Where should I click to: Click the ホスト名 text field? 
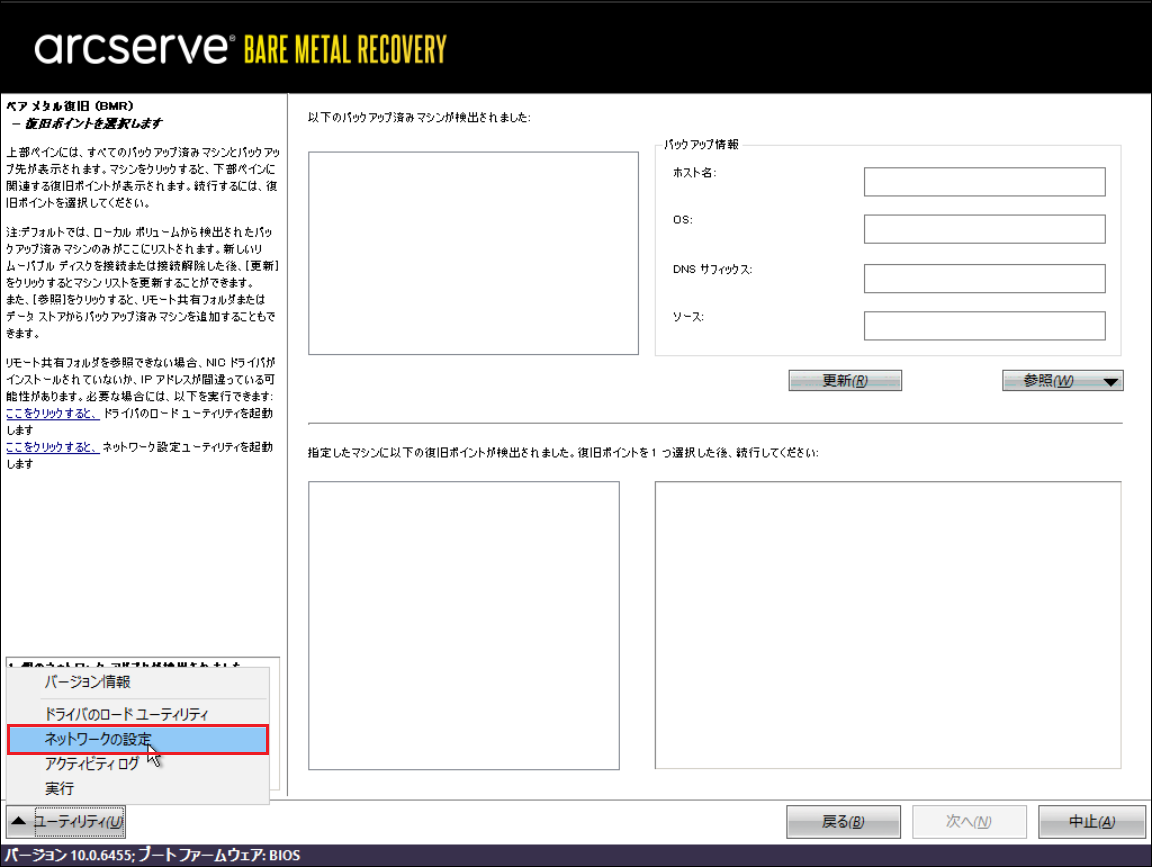[984, 182]
